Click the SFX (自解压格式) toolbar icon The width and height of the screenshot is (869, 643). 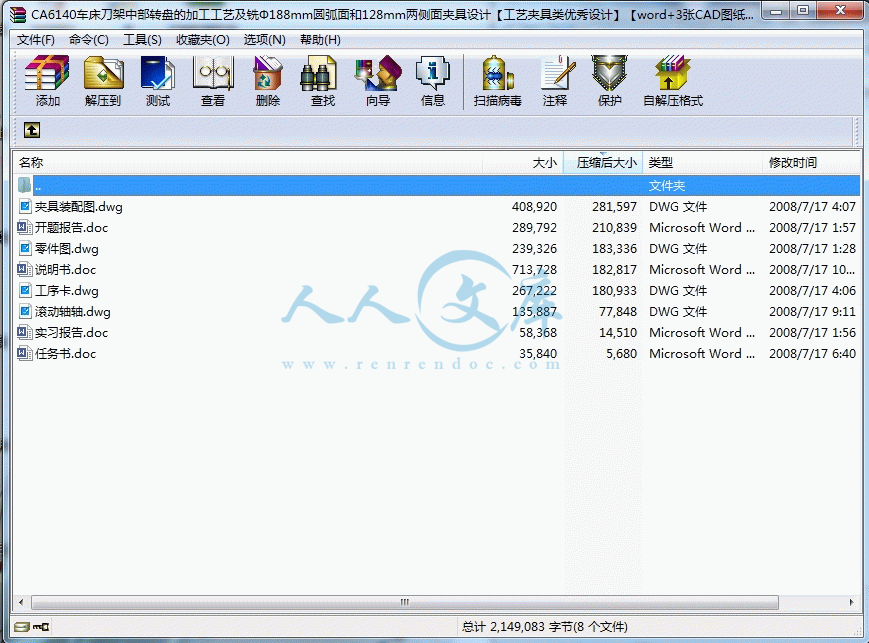pos(673,74)
